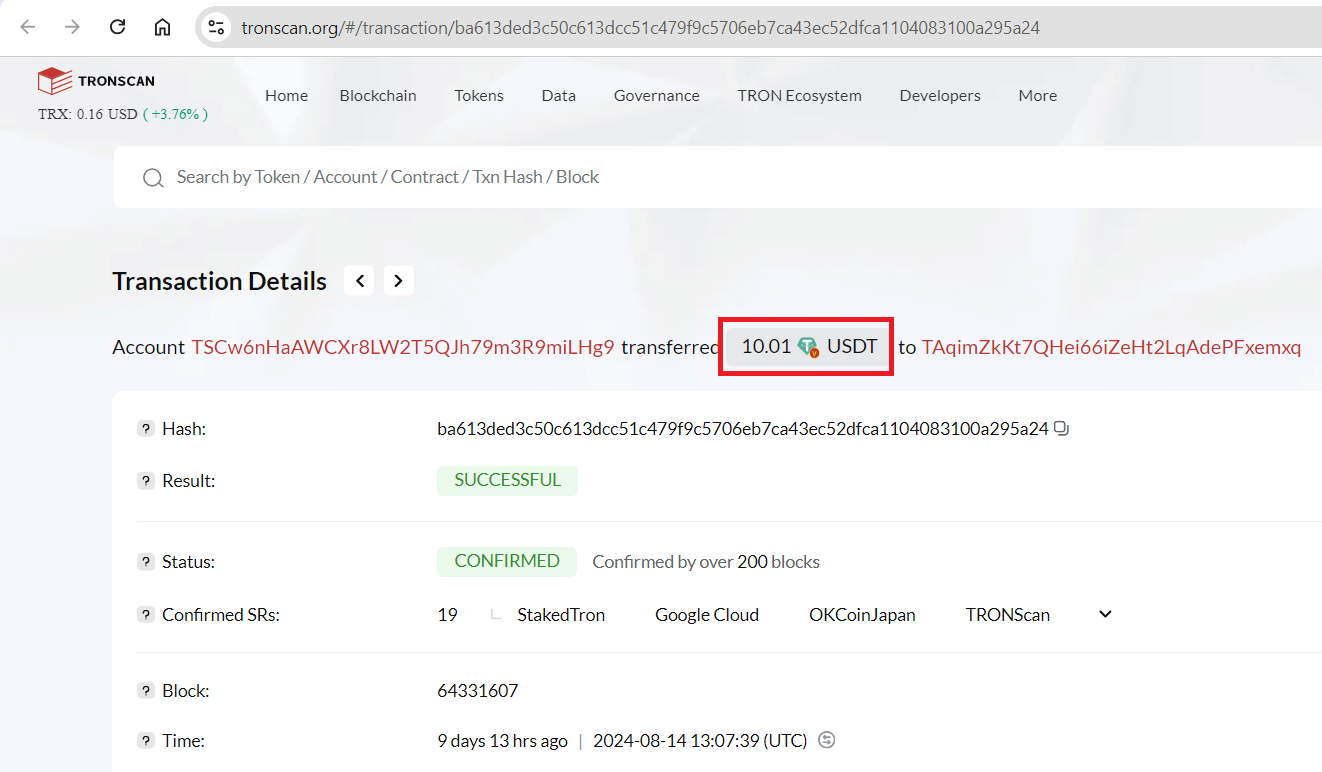This screenshot has width=1322, height=772.
Task: Click the confirmed SRs count 19
Action: pos(447,615)
